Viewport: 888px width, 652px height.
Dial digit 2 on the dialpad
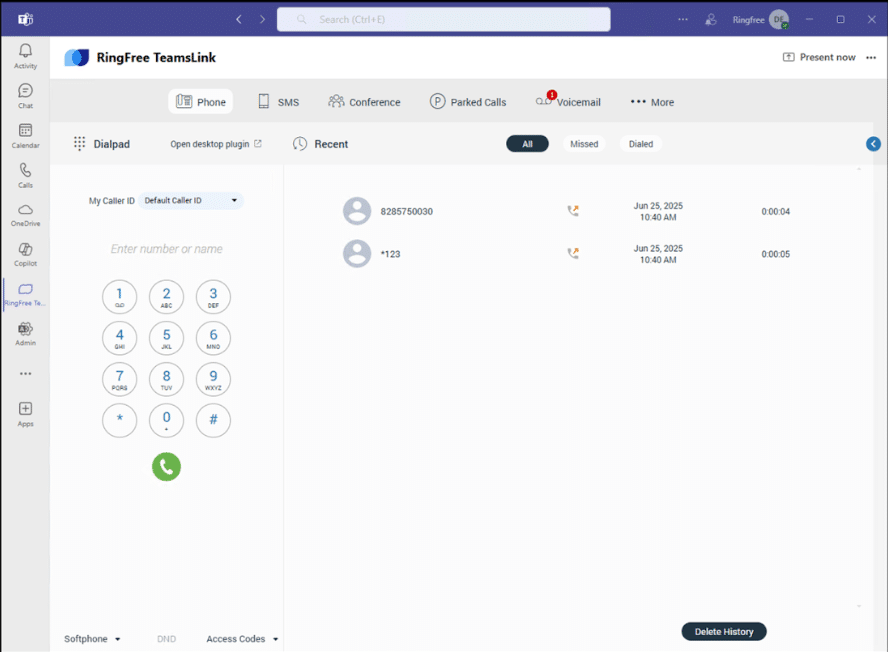pos(166,296)
